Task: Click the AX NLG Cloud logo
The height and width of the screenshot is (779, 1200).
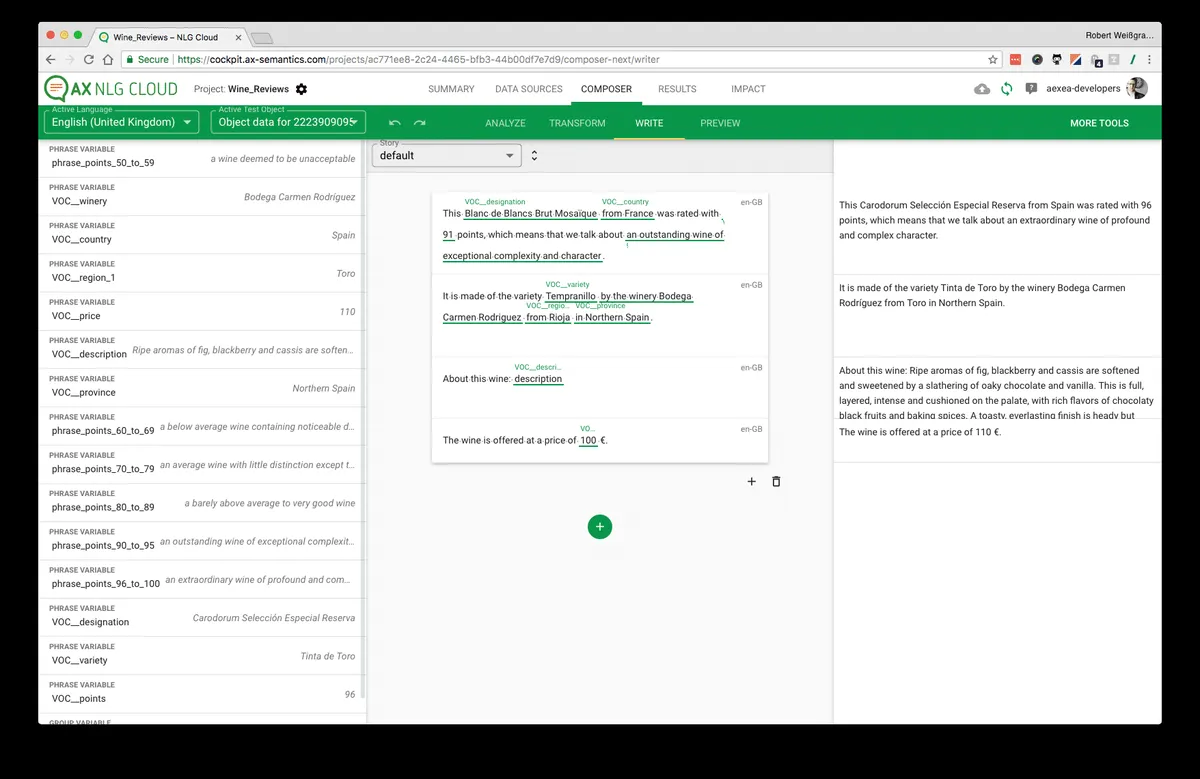Action: tap(112, 89)
